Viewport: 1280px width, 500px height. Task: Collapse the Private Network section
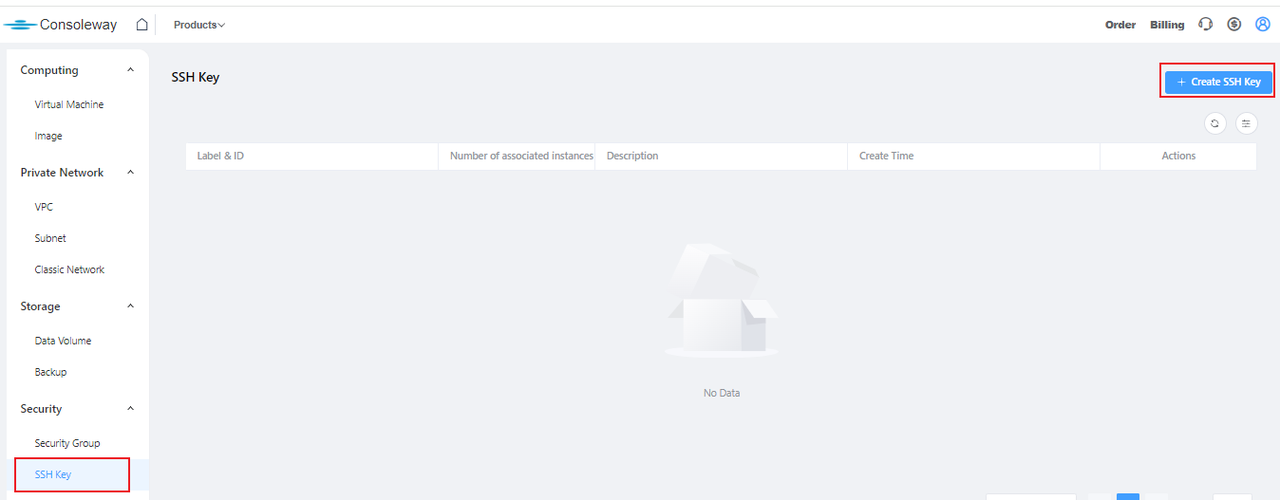tap(130, 173)
